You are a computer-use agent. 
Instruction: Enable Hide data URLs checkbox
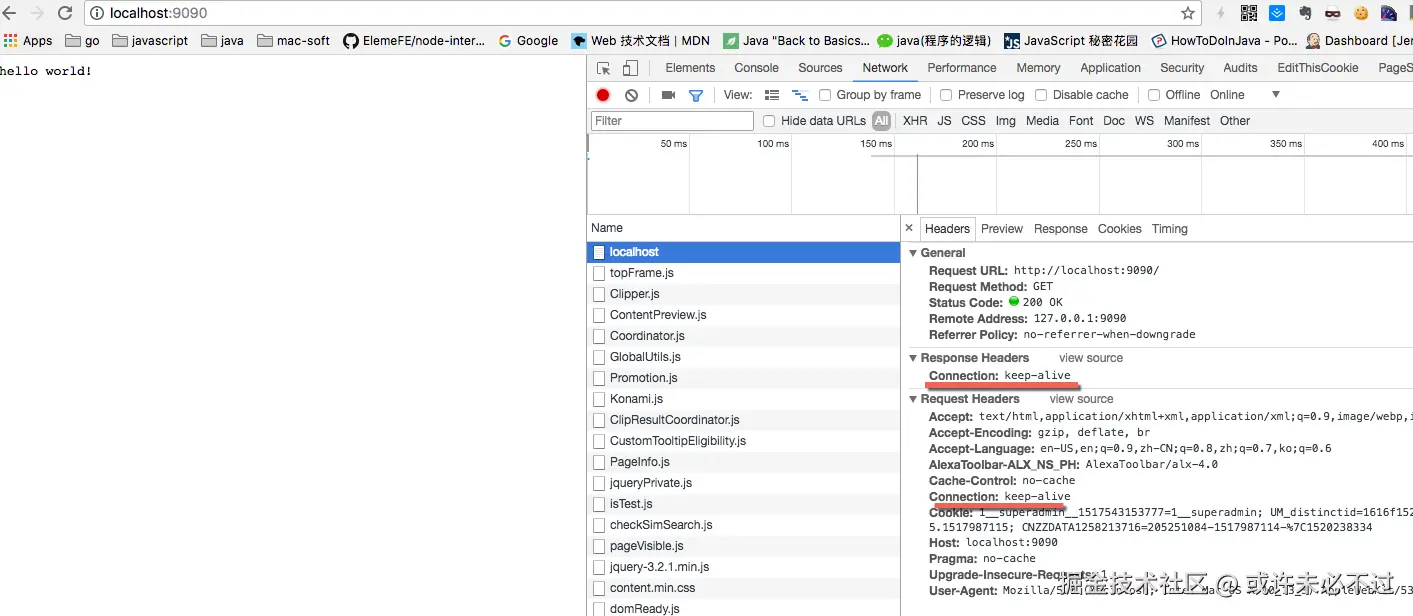769,121
